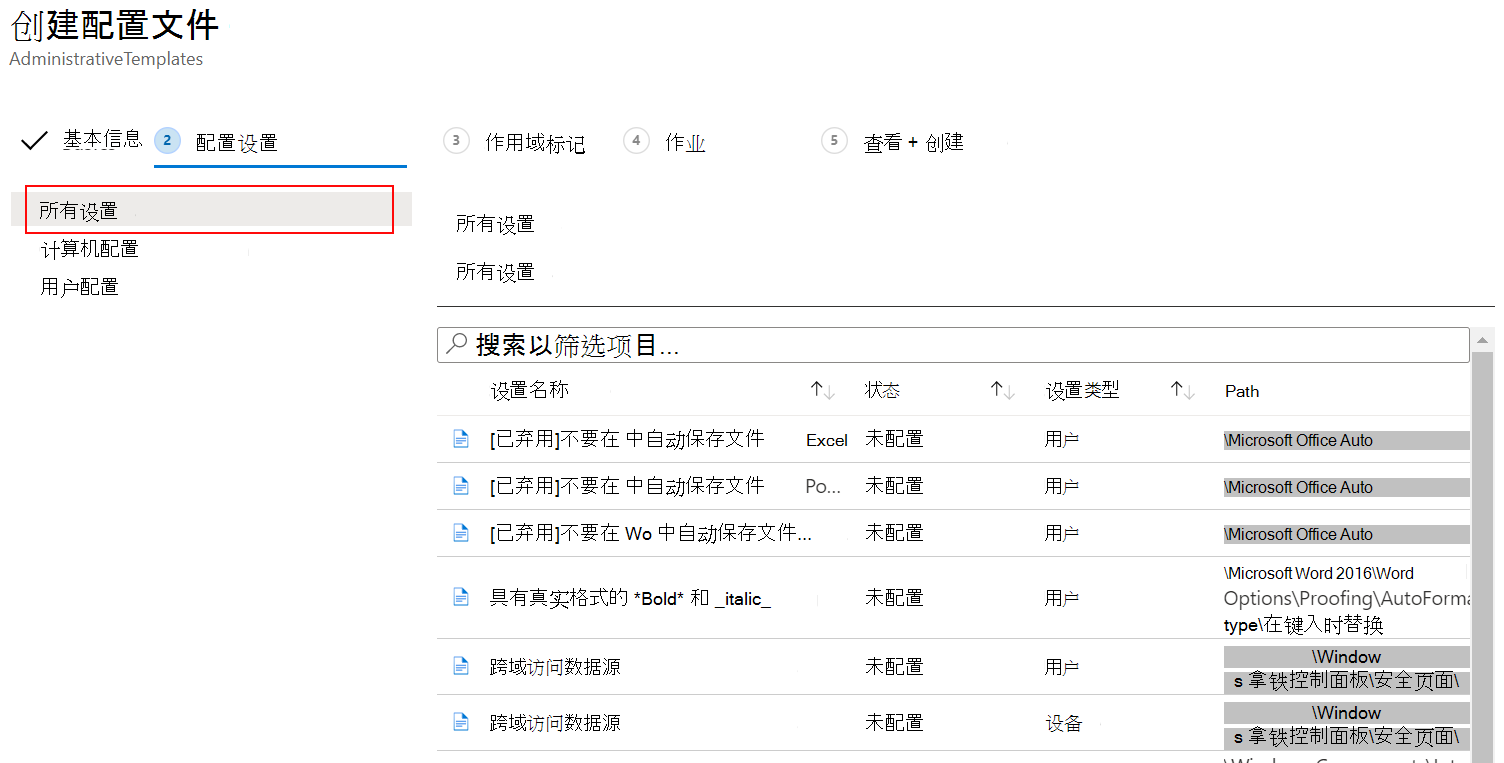This screenshot has width=1504, height=763.
Task: Click 设备 type cell in 跨域访问数据源 row
Action: [x=1064, y=723]
